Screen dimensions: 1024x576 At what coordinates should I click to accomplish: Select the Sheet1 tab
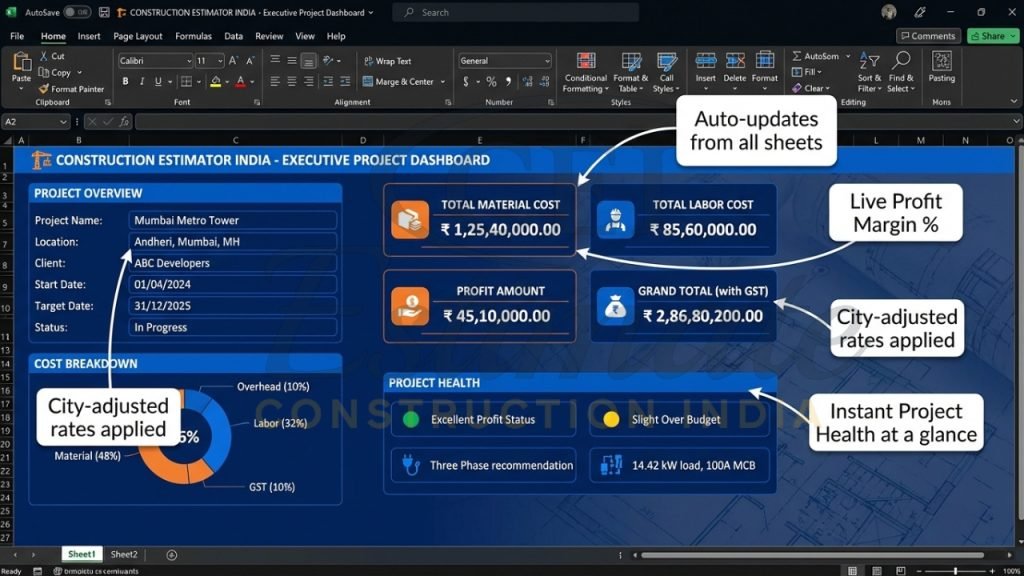click(x=82, y=554)
